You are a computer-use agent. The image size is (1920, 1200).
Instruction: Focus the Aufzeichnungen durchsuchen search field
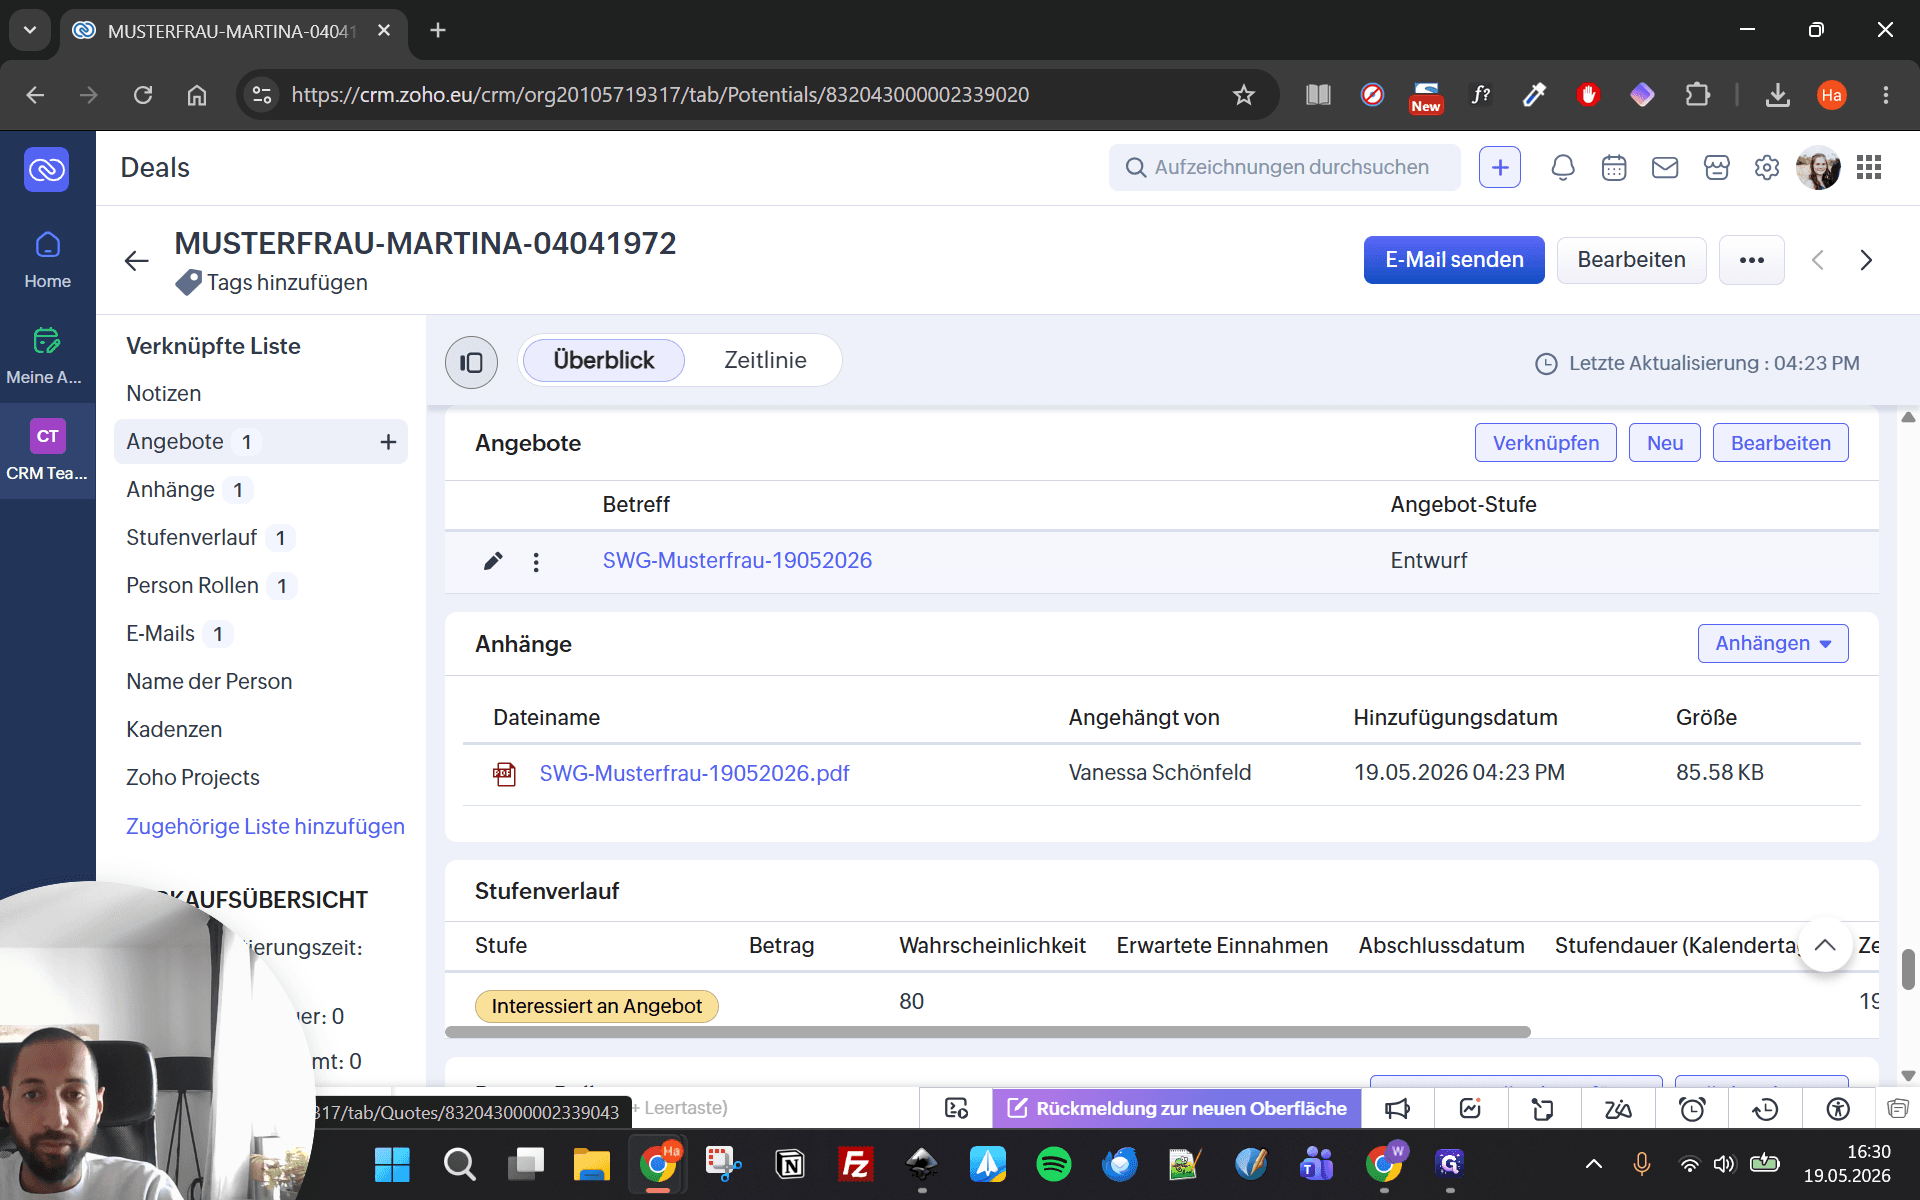pyautogui.click(x=1285, y=168)
